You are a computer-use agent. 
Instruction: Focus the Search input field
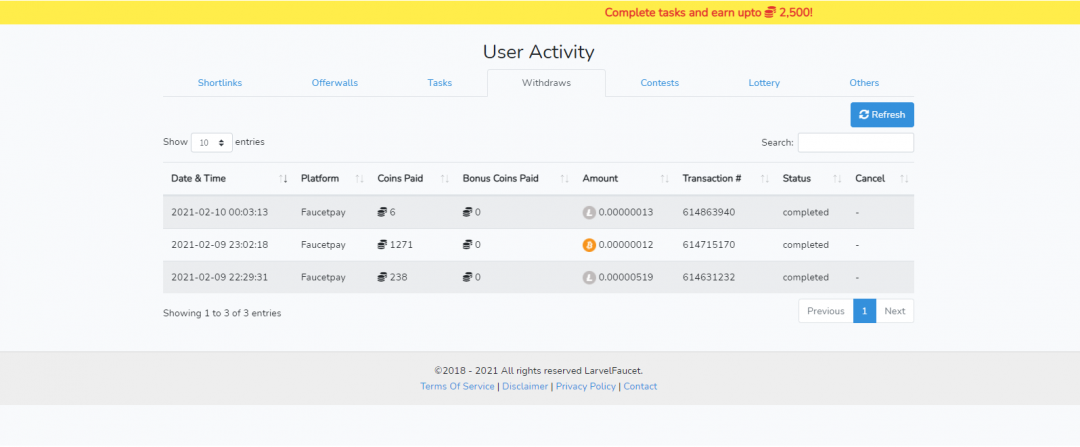click(x=855, y=143)
